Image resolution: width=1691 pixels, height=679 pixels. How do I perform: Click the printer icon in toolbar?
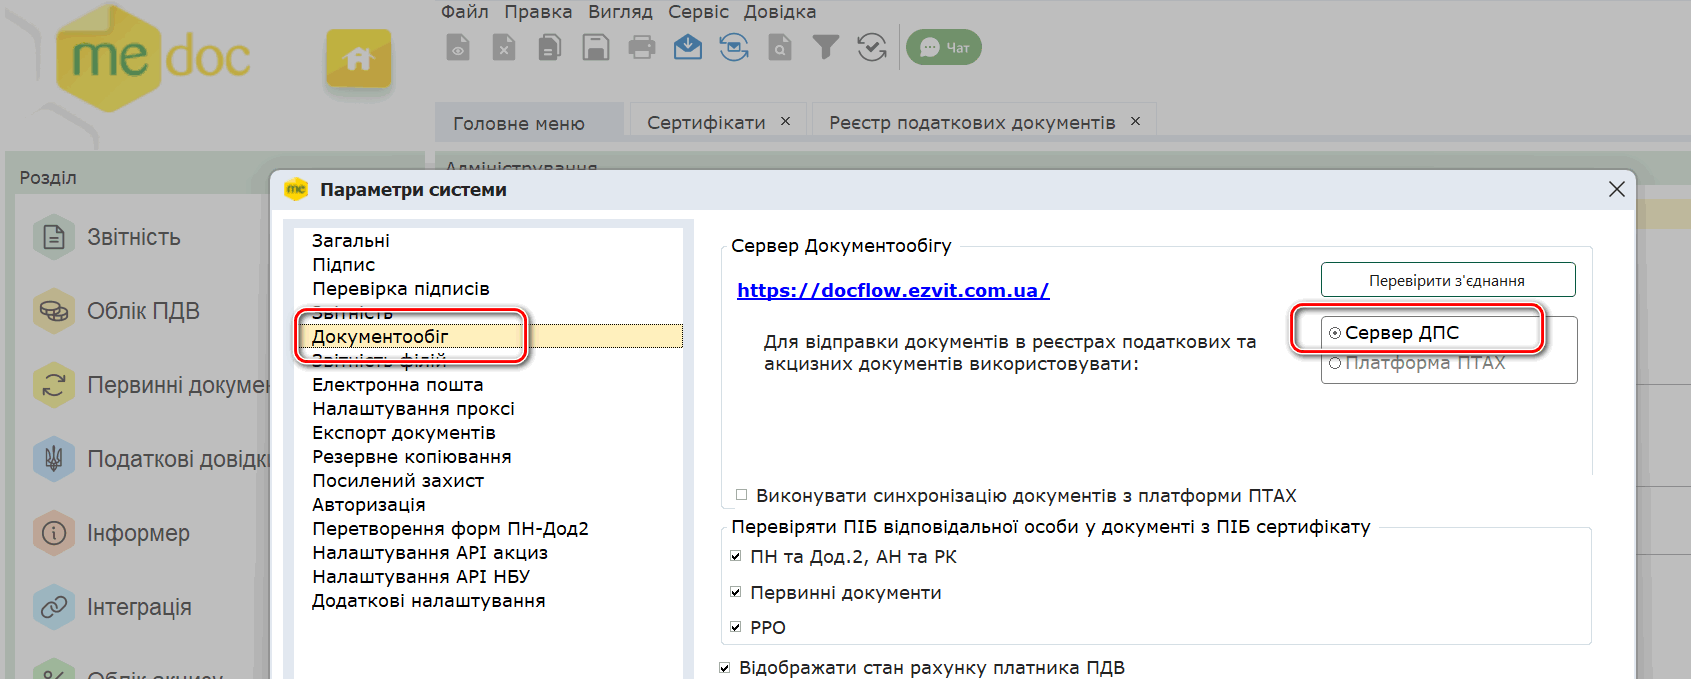coord(642,47)
